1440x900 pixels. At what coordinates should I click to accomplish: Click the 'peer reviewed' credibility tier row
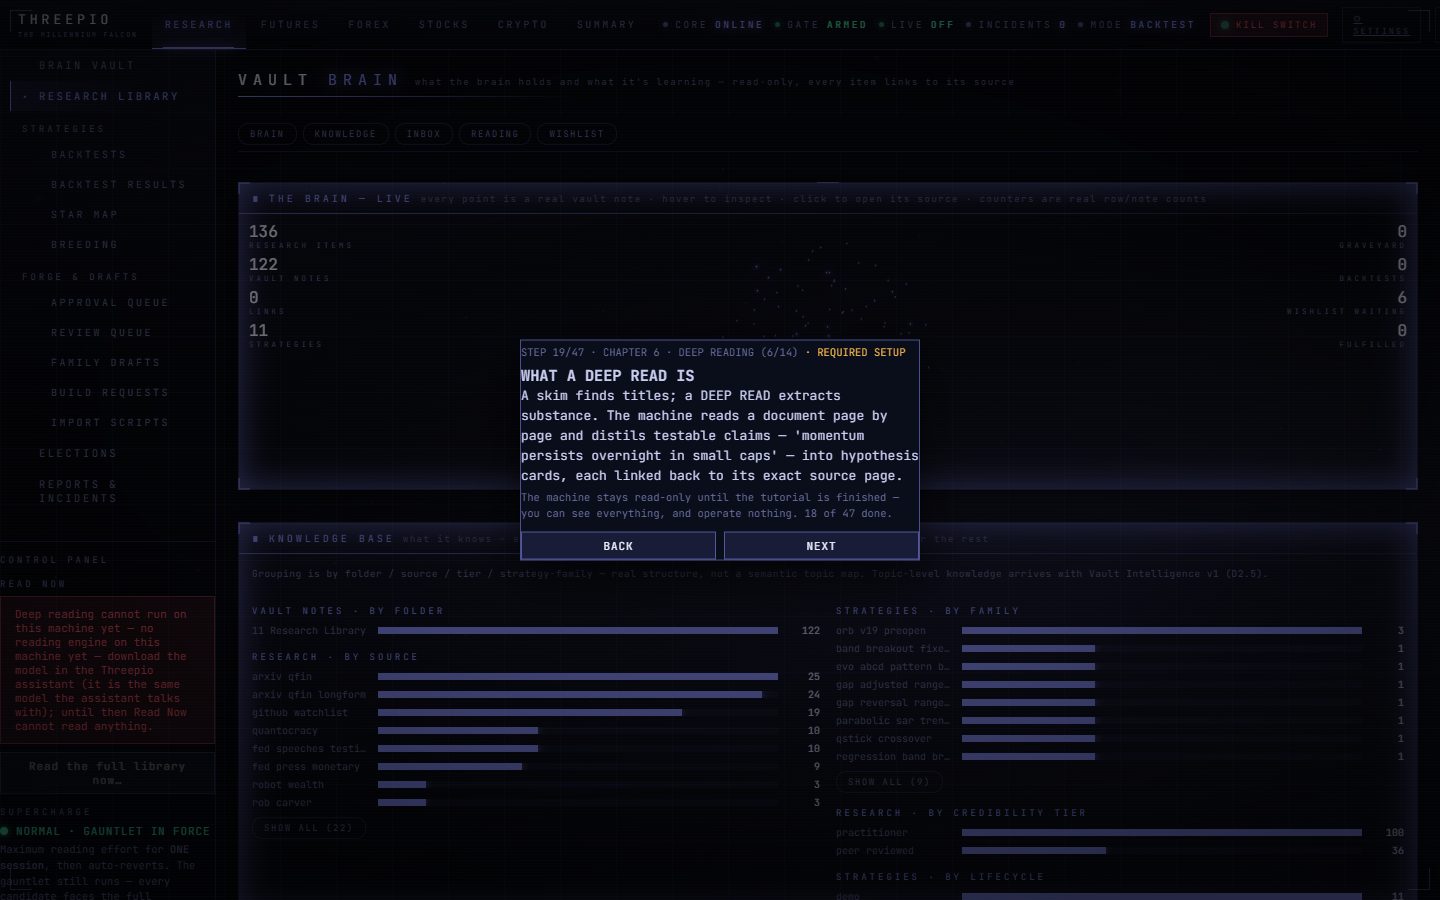(1120, 851)
